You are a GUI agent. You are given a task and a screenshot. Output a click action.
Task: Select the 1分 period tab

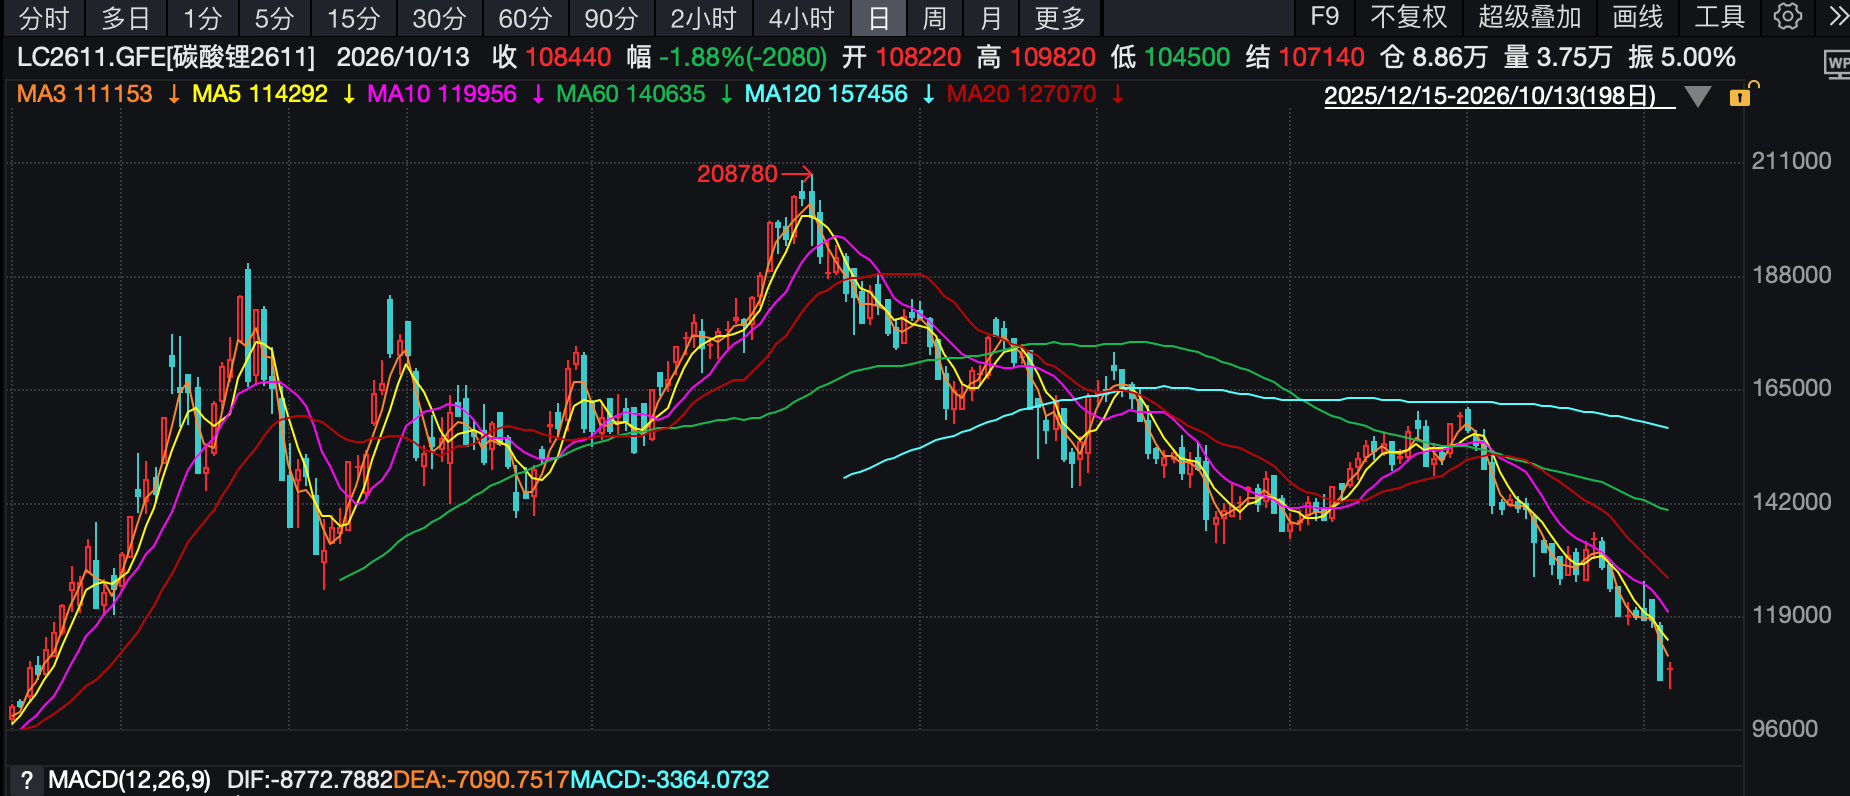(202, 18)
